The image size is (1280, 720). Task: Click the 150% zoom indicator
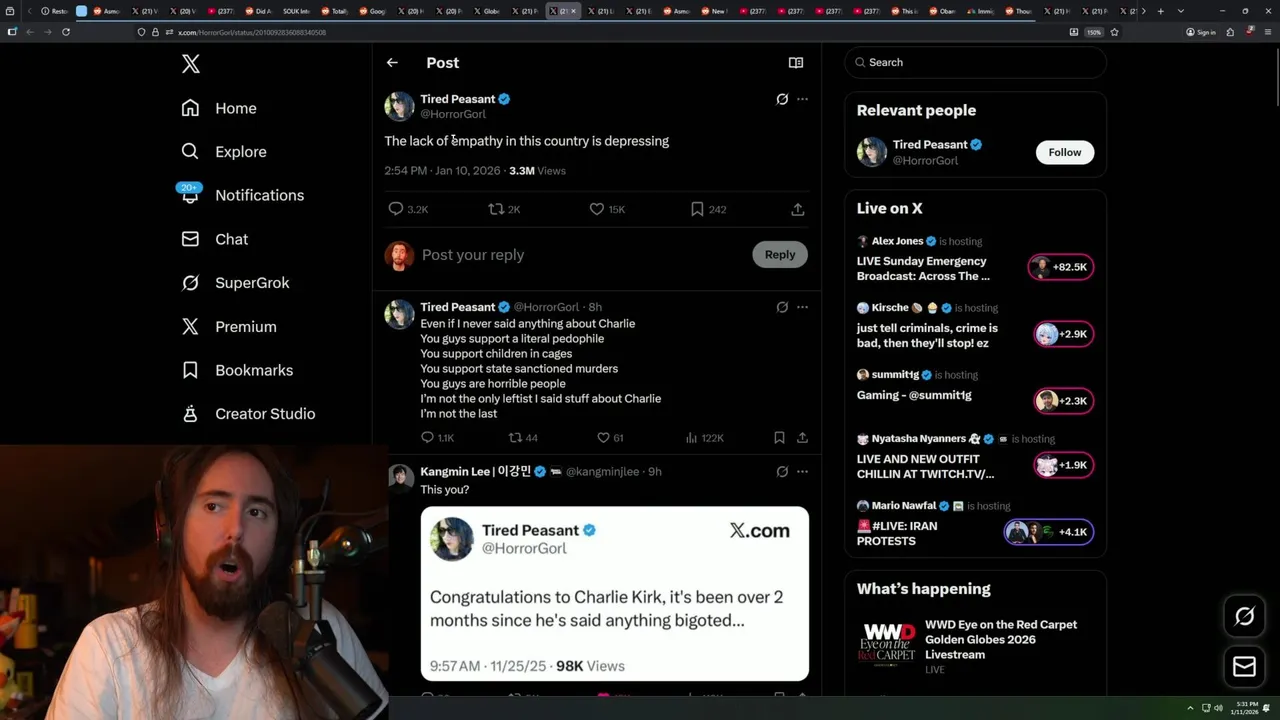[1094, 32]
